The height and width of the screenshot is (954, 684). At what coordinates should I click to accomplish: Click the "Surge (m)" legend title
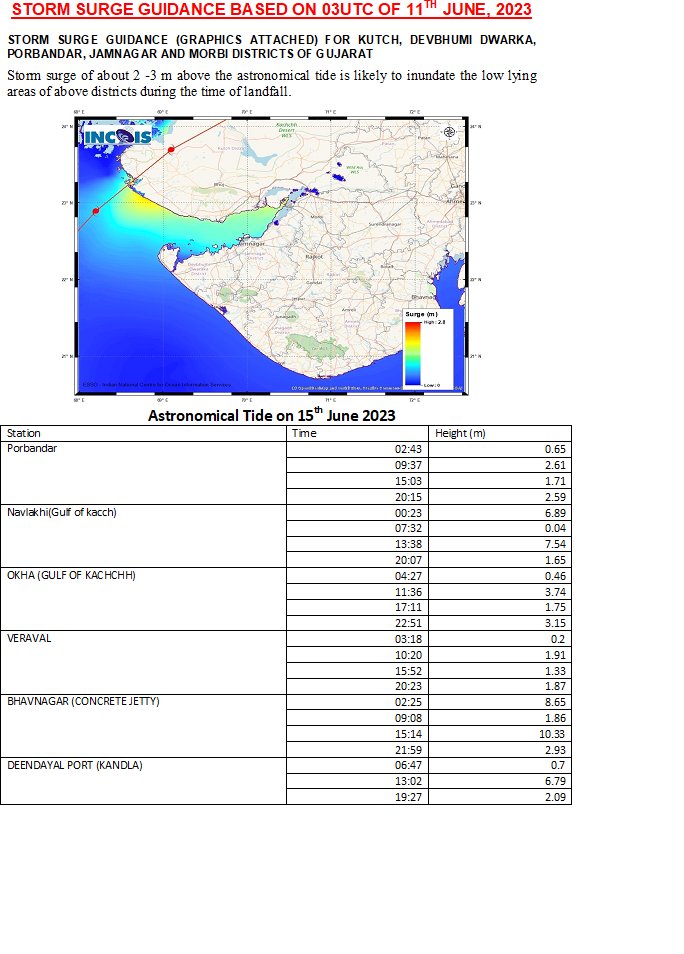tap(422, 314)
